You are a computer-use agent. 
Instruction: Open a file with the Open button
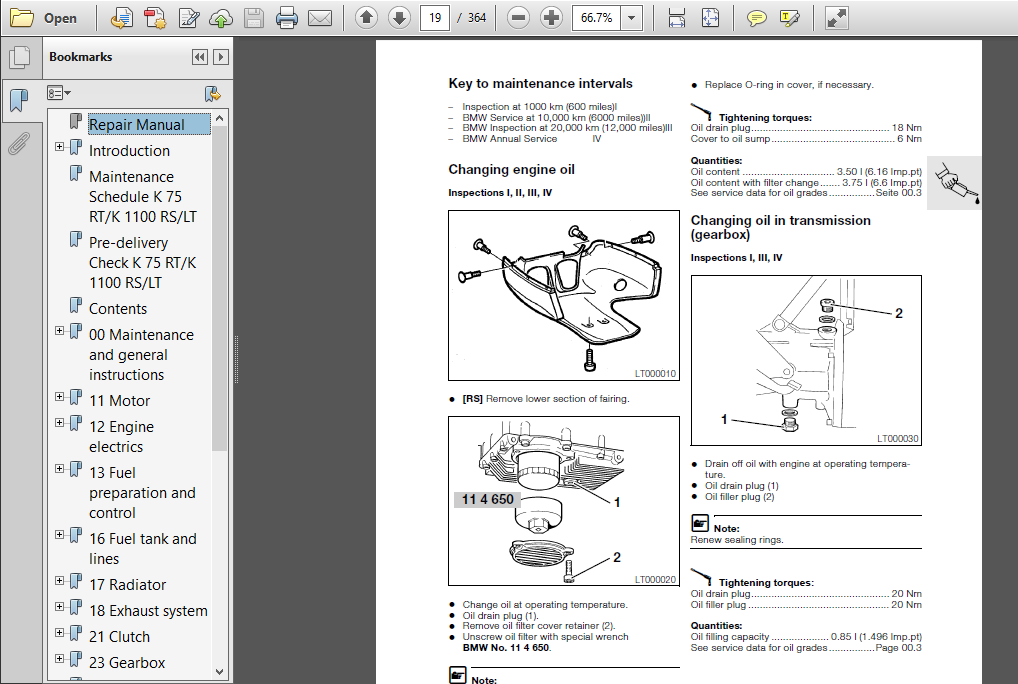[43, 18]
